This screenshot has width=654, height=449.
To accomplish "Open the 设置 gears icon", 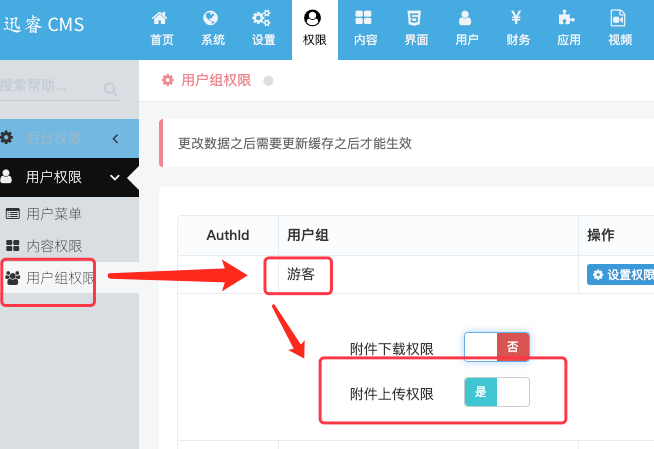I will 262,18.
